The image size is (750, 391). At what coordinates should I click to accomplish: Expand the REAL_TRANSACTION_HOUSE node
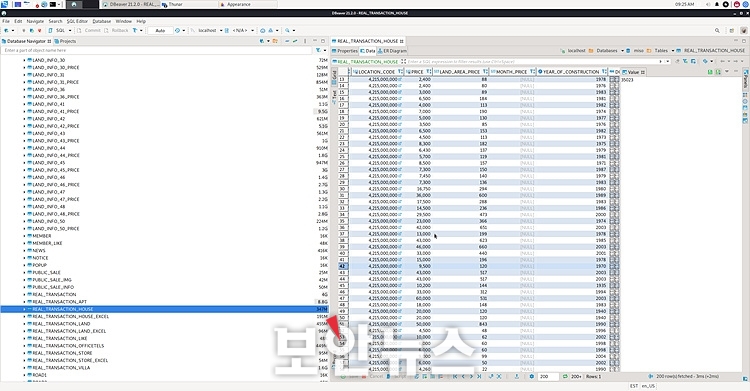coord(24,309)
